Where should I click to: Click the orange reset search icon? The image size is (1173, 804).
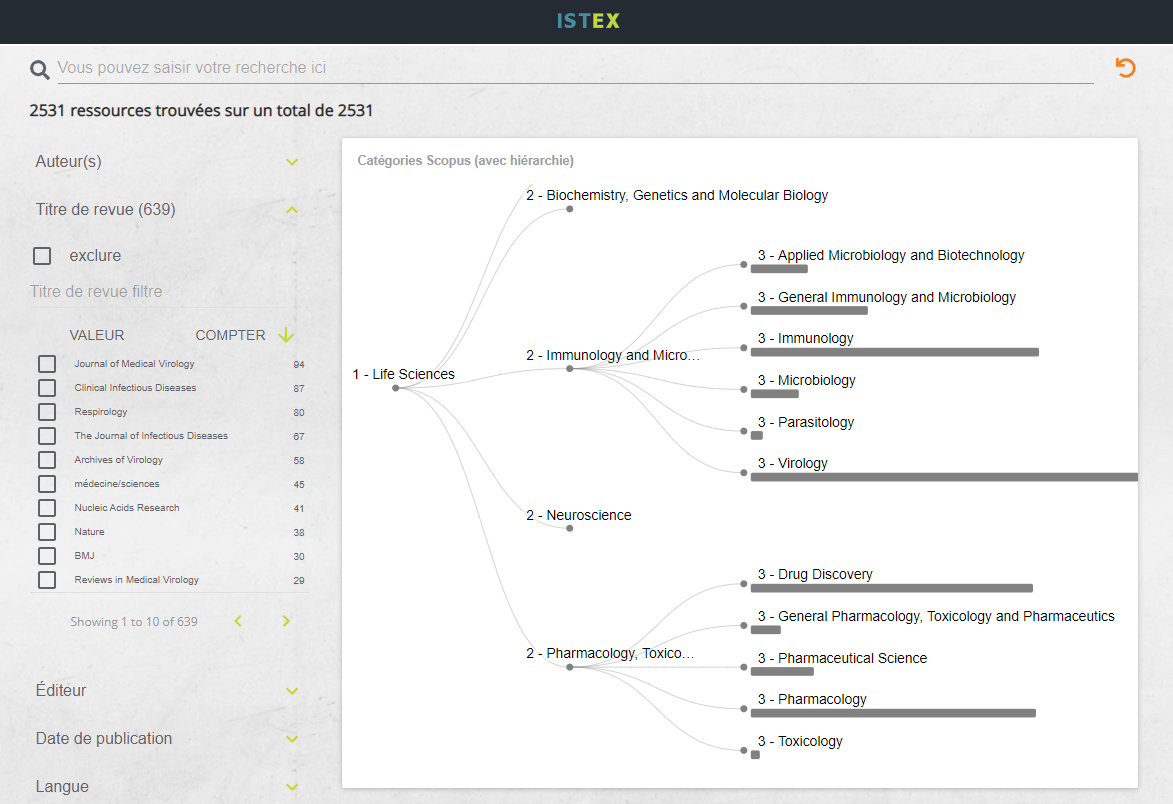pos(1125,68)
